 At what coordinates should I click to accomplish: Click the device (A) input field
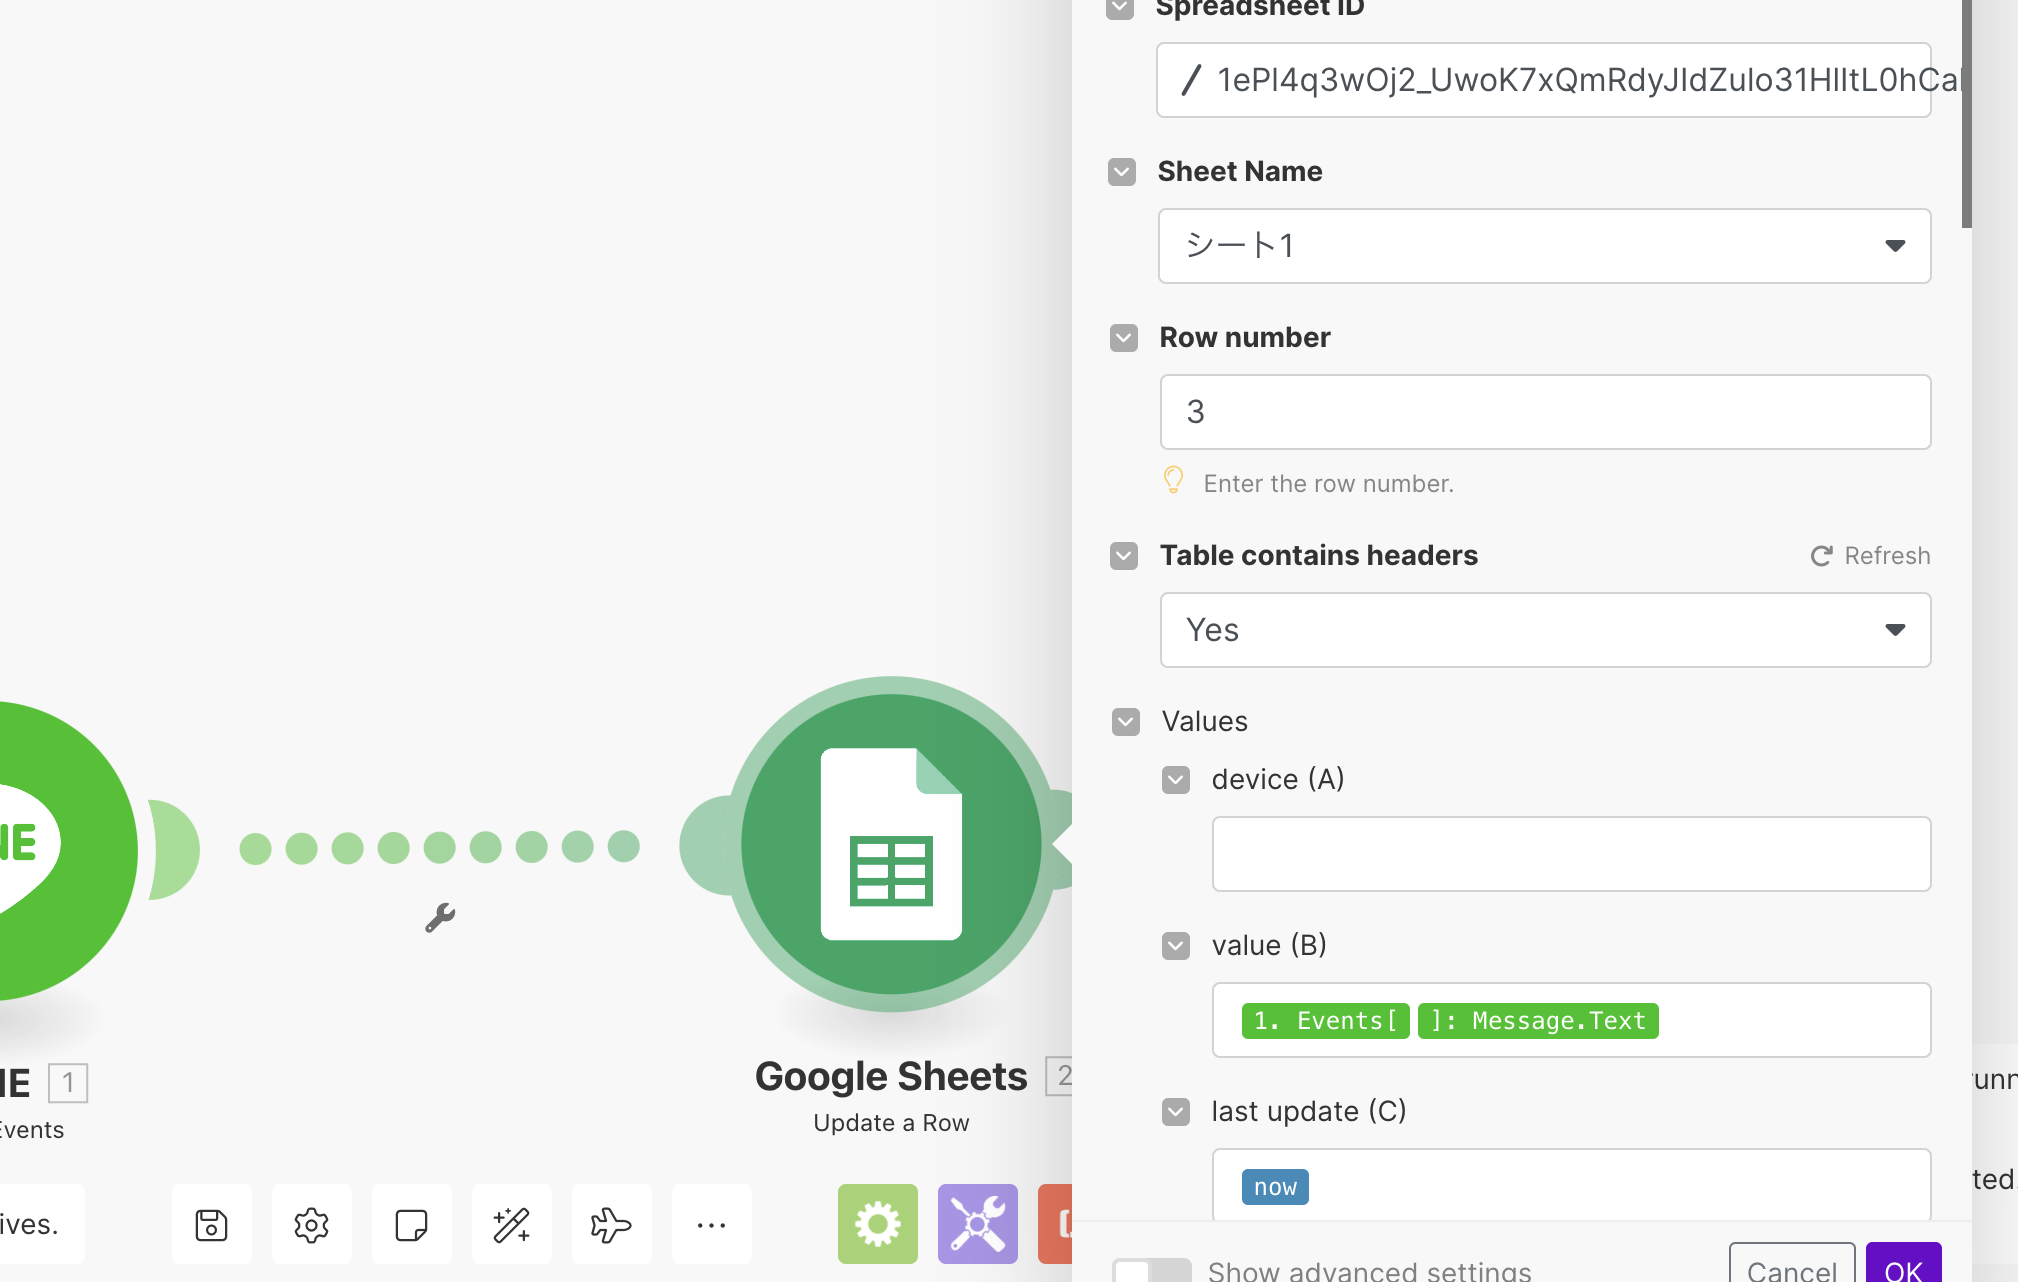(1570, 854)
